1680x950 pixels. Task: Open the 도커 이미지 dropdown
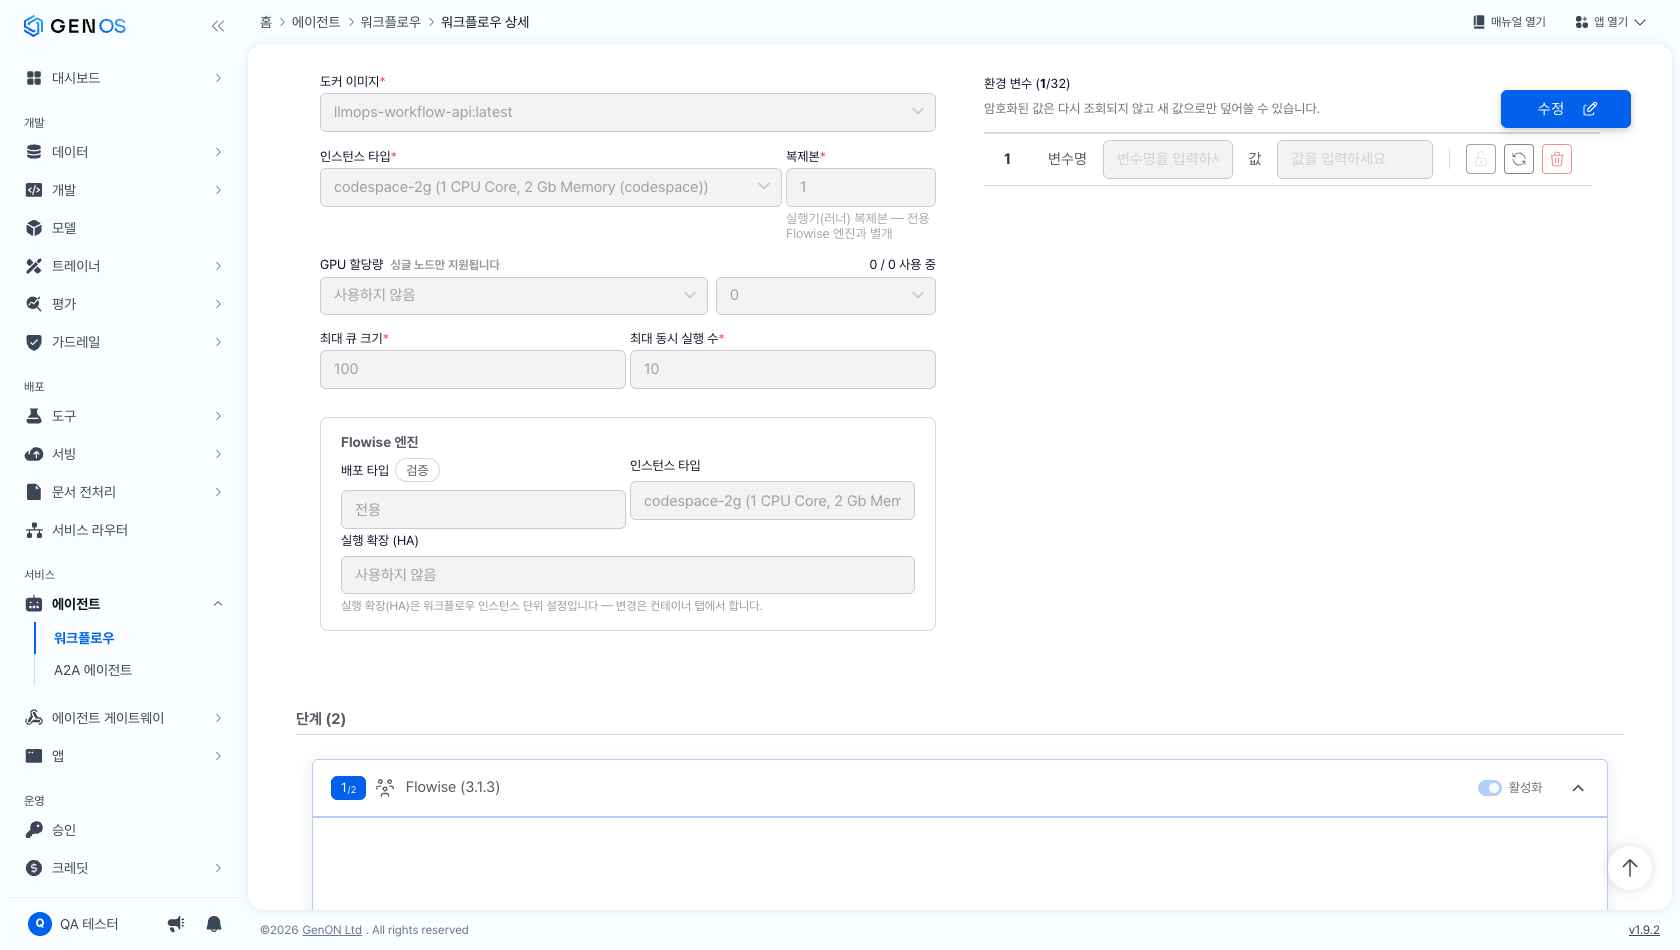628,112
